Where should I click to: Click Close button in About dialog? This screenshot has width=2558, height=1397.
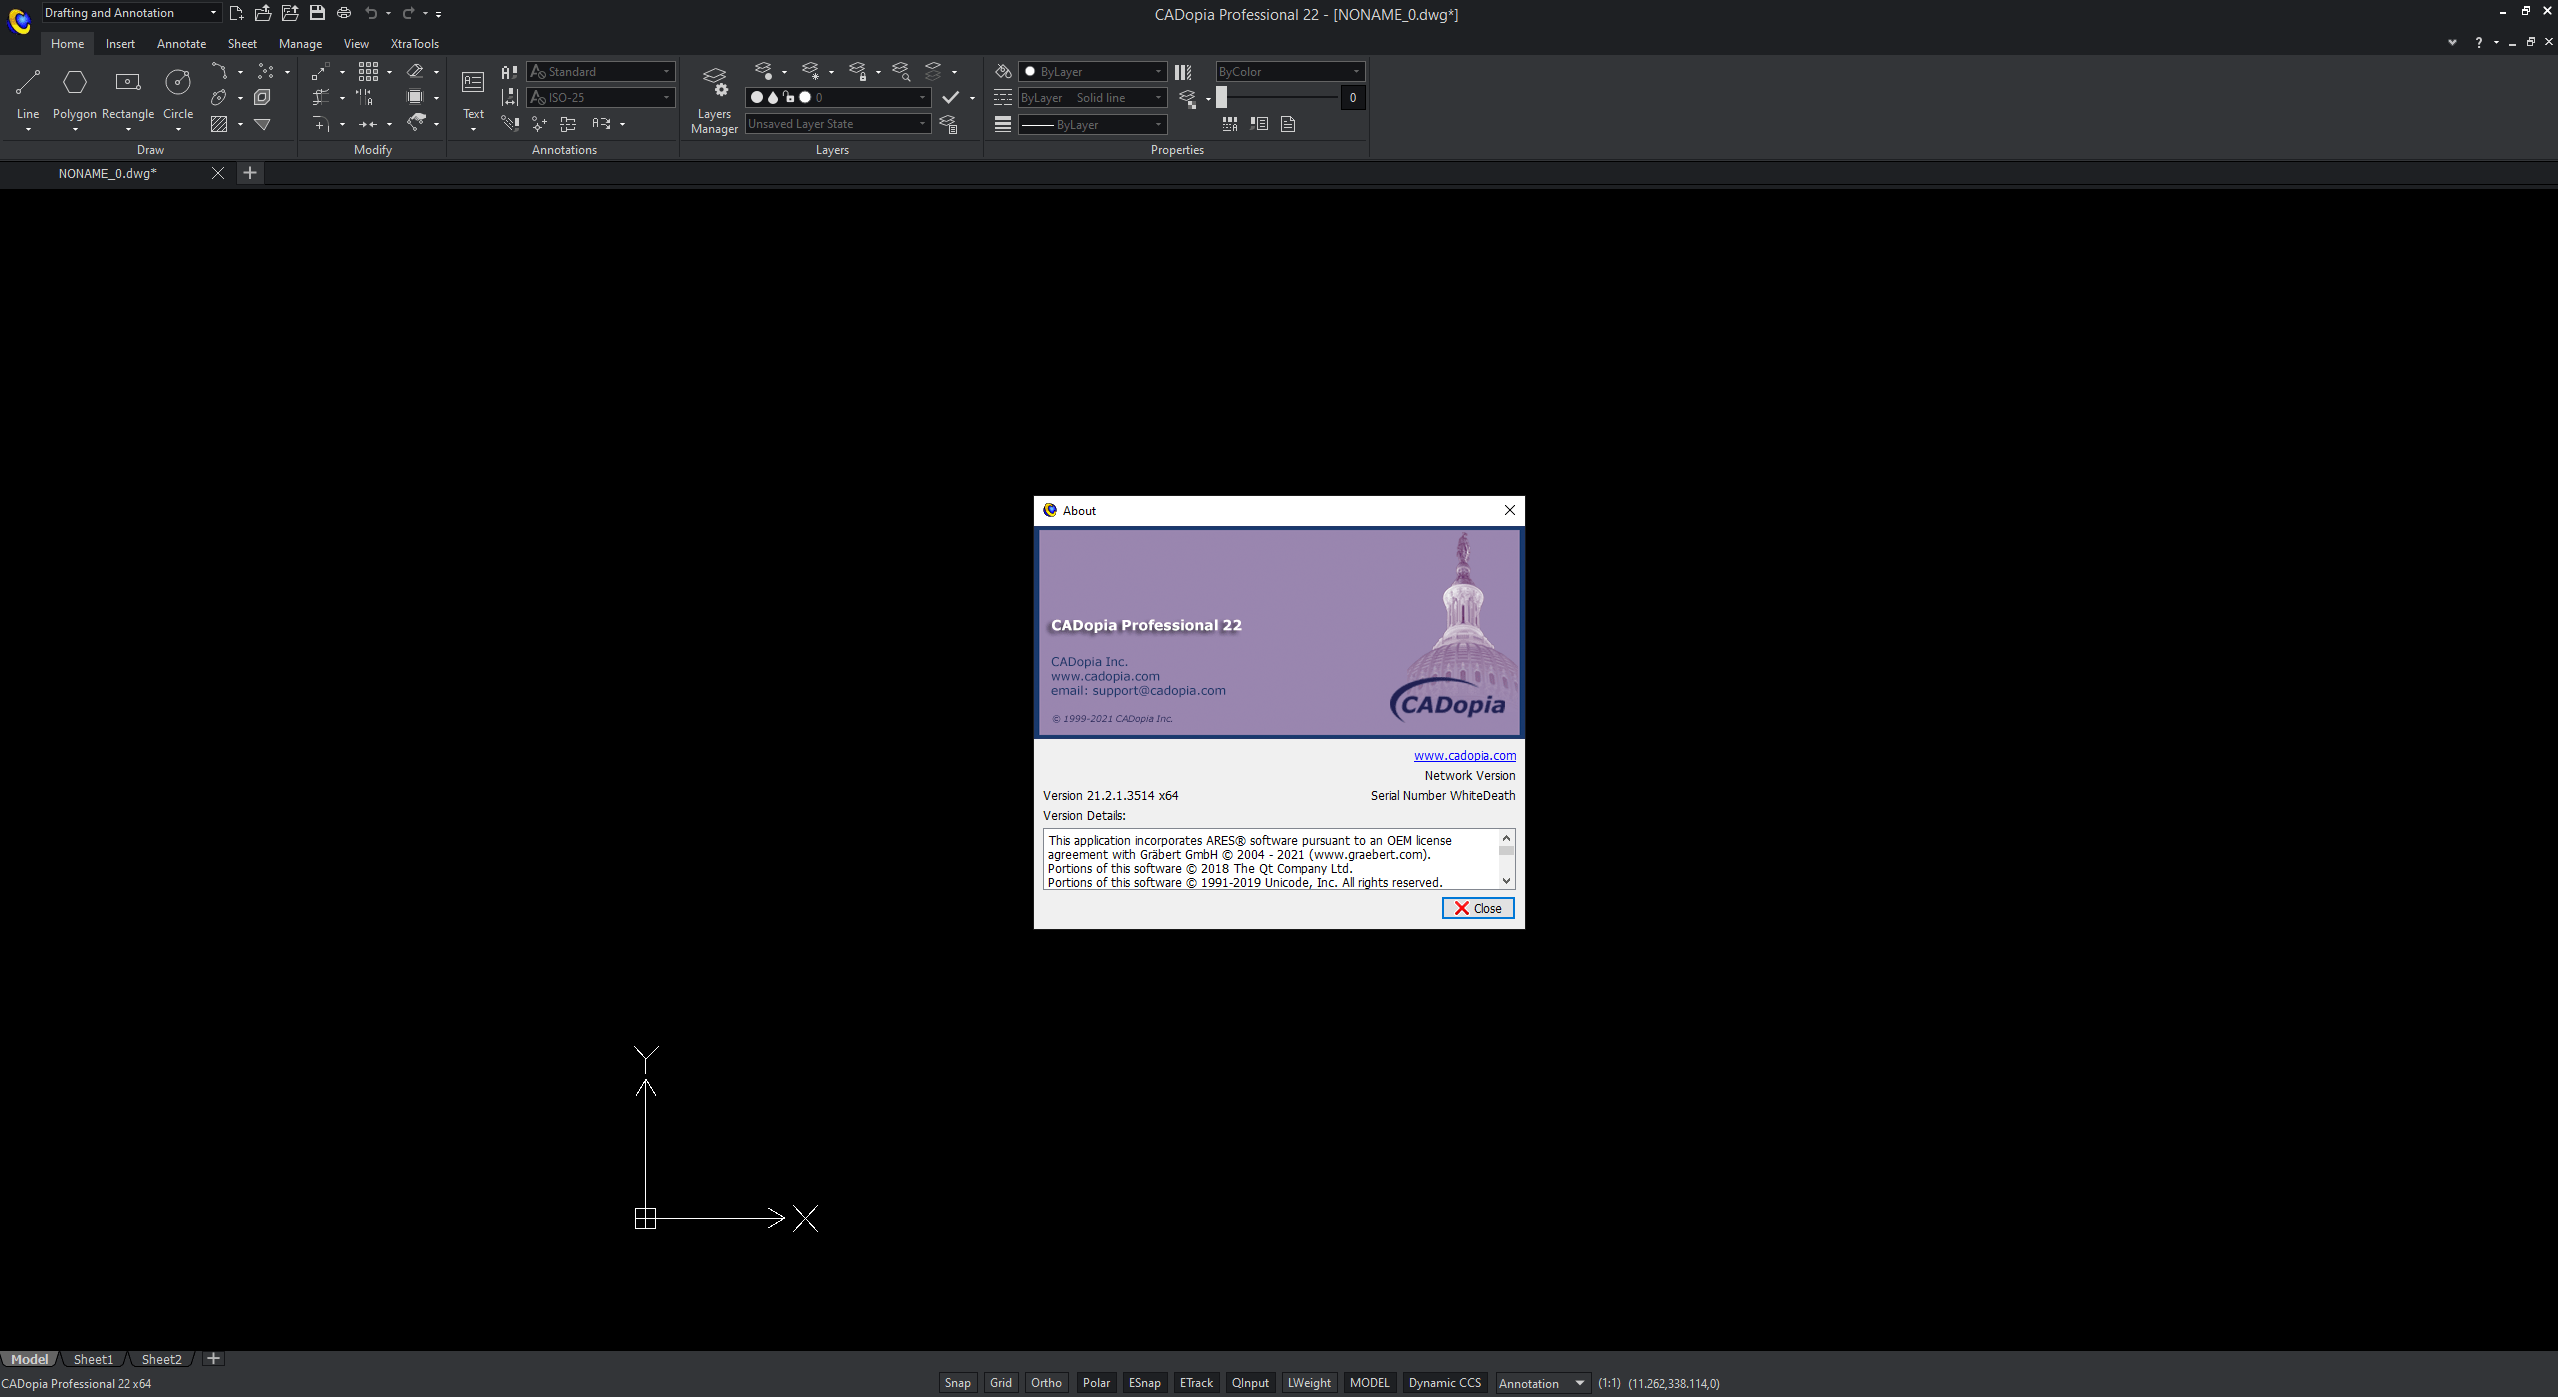coord(1477,908)
